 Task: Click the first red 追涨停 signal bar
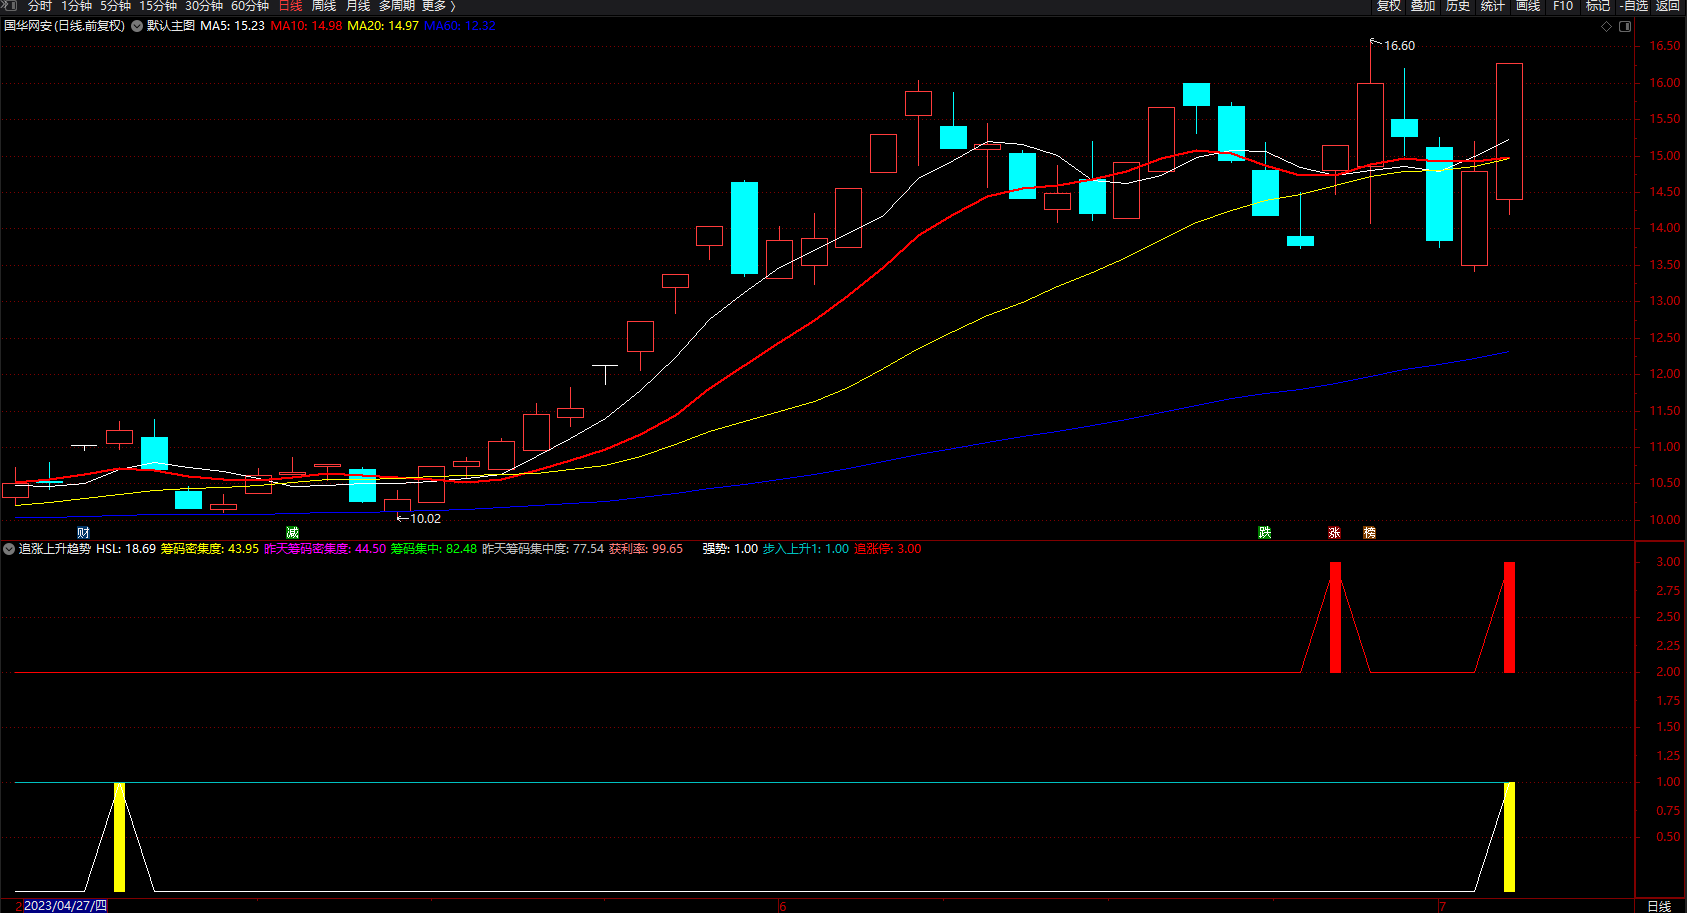click(x=1335, y=617)
